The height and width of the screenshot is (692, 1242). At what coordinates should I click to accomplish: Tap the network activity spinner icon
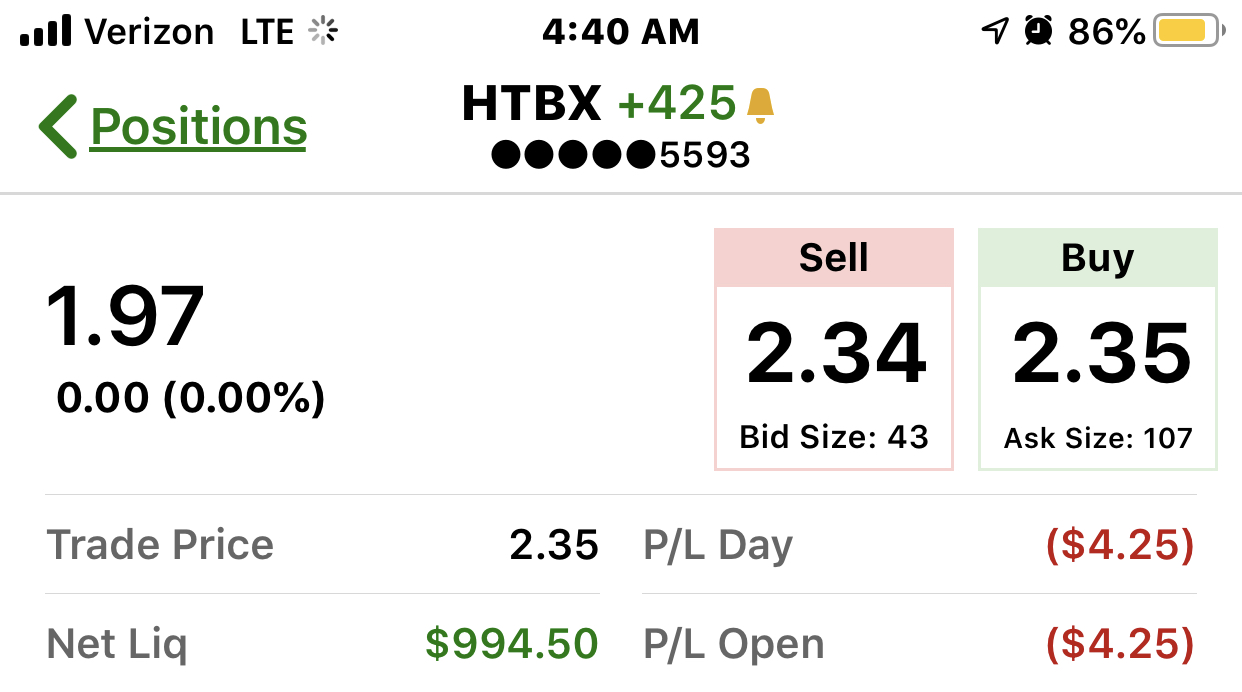[323, 32]
